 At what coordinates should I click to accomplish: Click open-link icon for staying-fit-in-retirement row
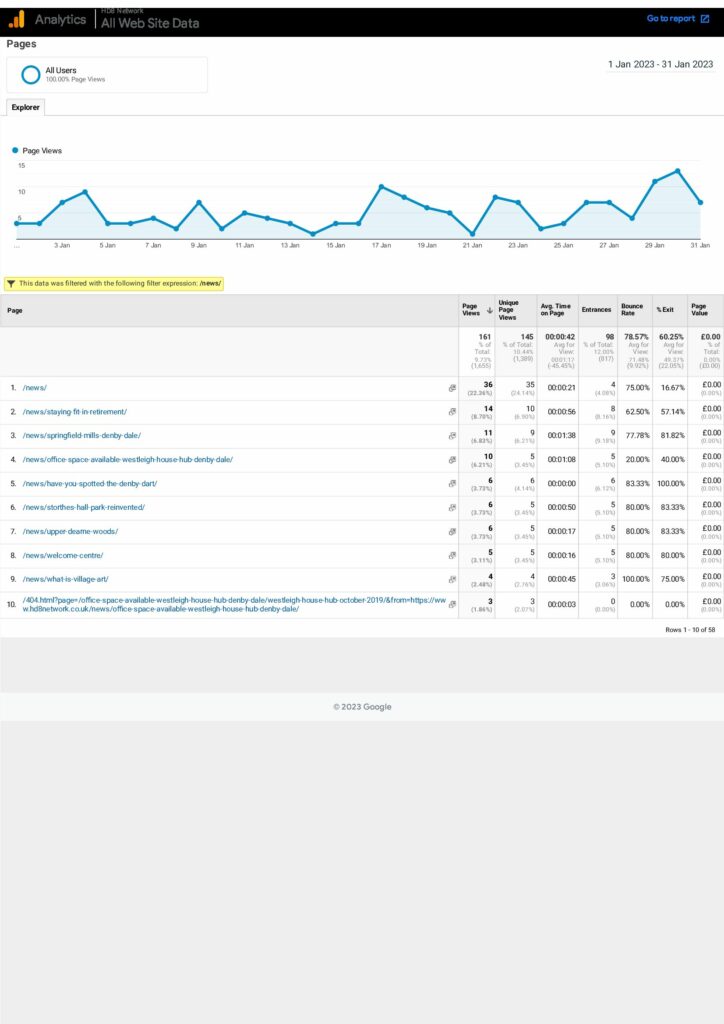[x=452, y=412]
